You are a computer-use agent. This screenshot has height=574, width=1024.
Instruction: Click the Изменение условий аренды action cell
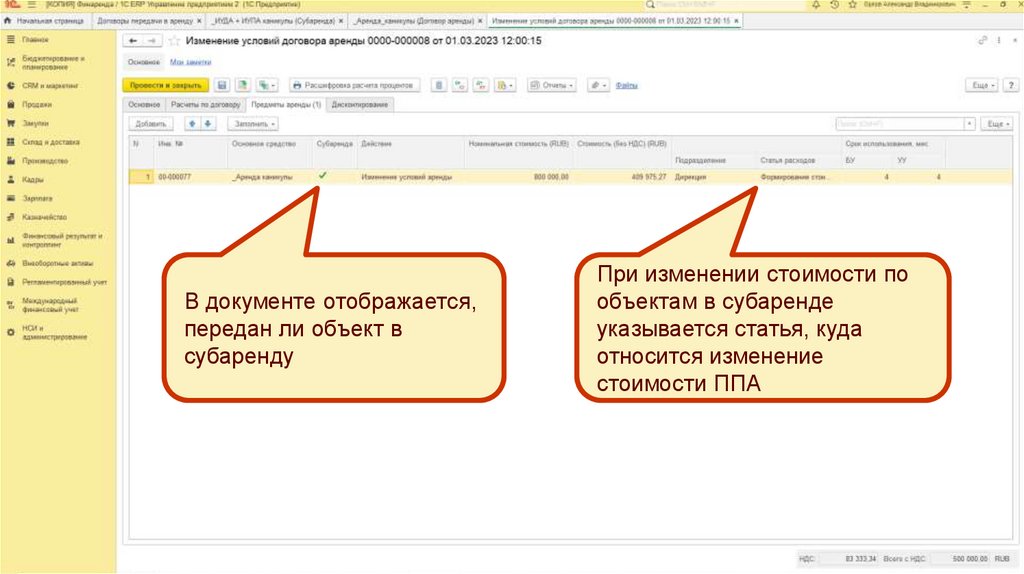(x=411, y=177)
